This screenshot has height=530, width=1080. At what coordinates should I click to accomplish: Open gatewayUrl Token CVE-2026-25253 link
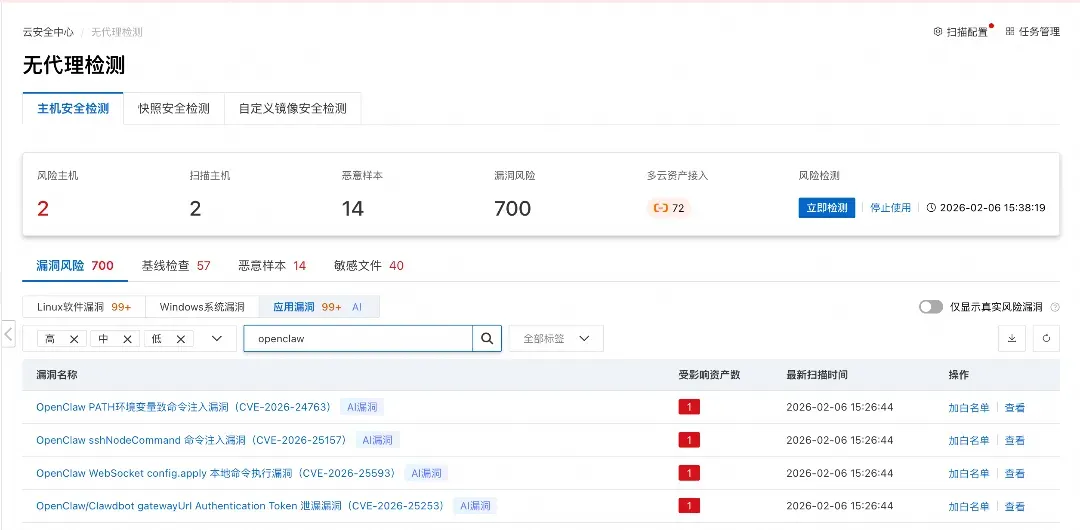pos(240,506)
